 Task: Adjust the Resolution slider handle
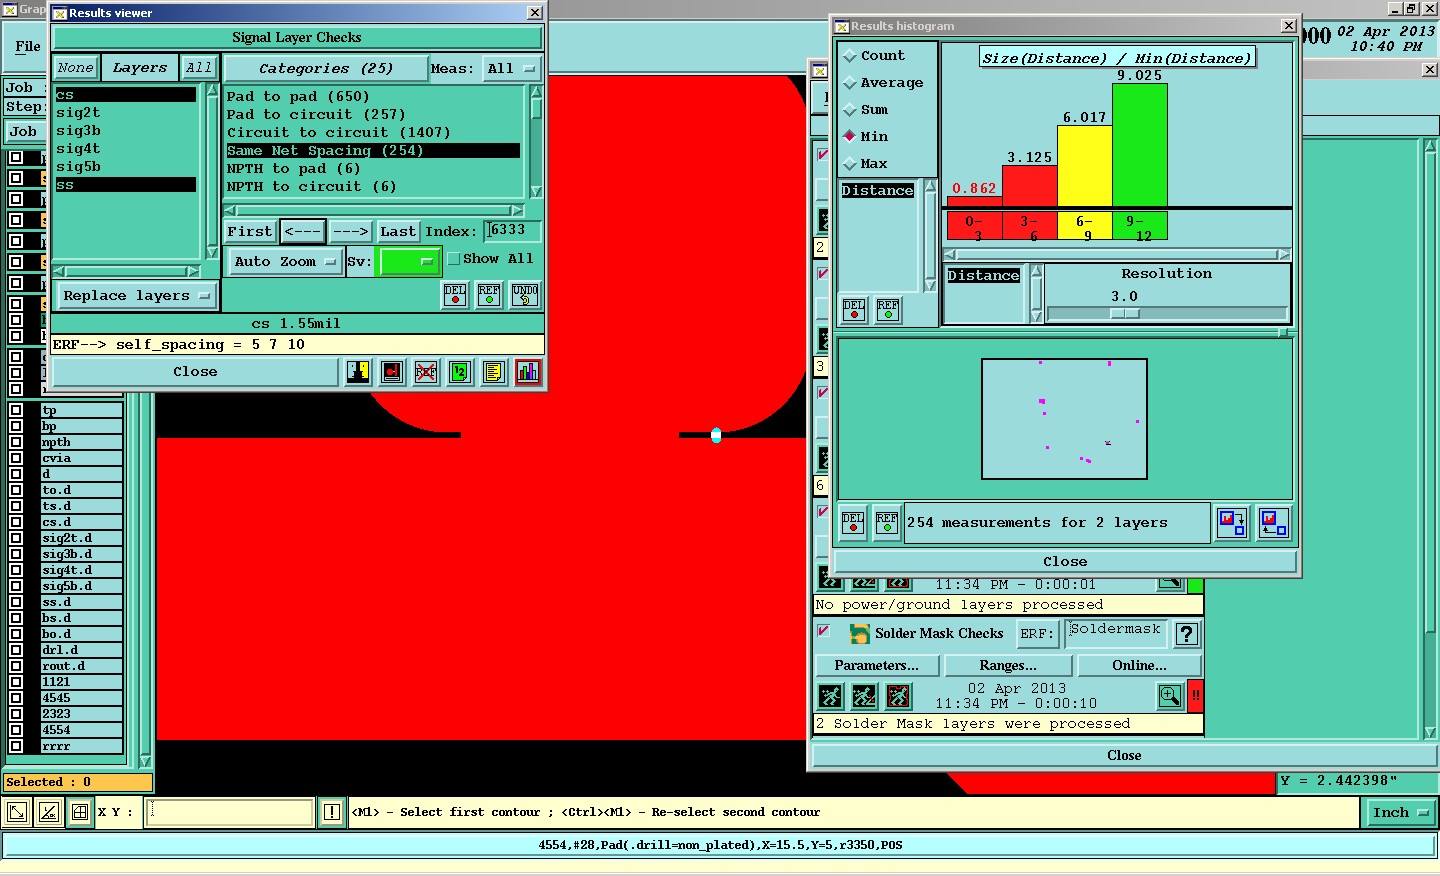coord(1125,314)
